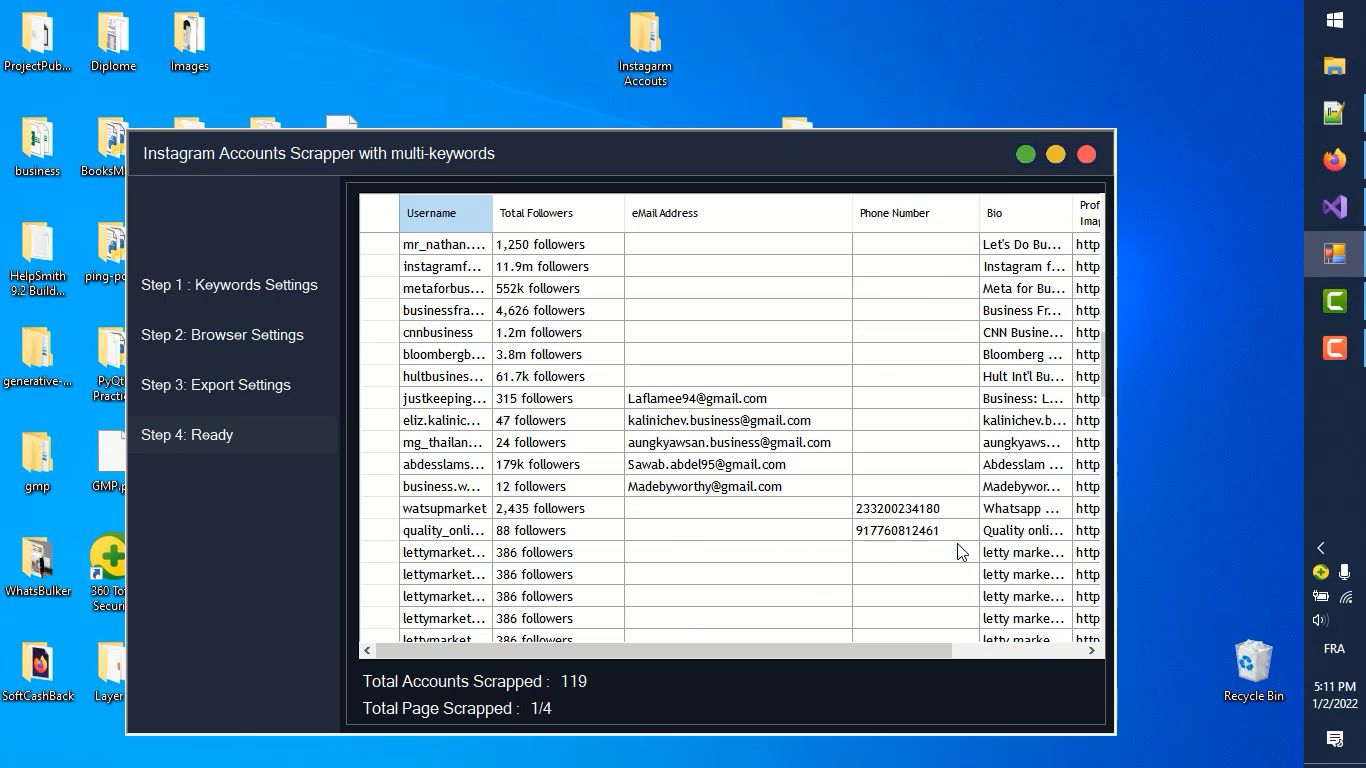This screenshot has width=1366, height=768.
Task: Select the WhatsBulker desktop icon
Action: point(38,567)
